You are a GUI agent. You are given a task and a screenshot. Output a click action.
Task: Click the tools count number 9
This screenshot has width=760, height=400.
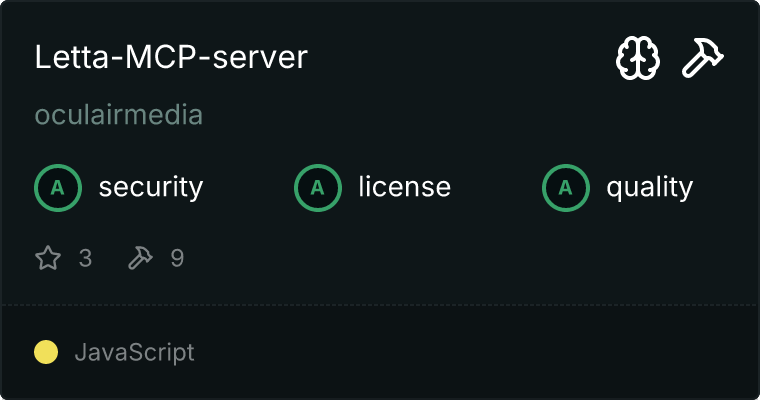177,259
